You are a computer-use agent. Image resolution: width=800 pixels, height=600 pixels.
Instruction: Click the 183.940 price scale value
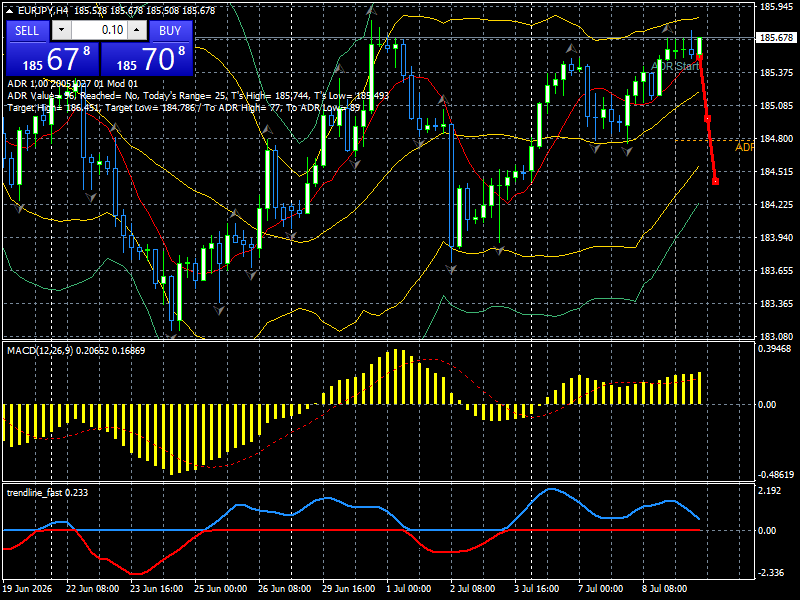pos(777,238)
